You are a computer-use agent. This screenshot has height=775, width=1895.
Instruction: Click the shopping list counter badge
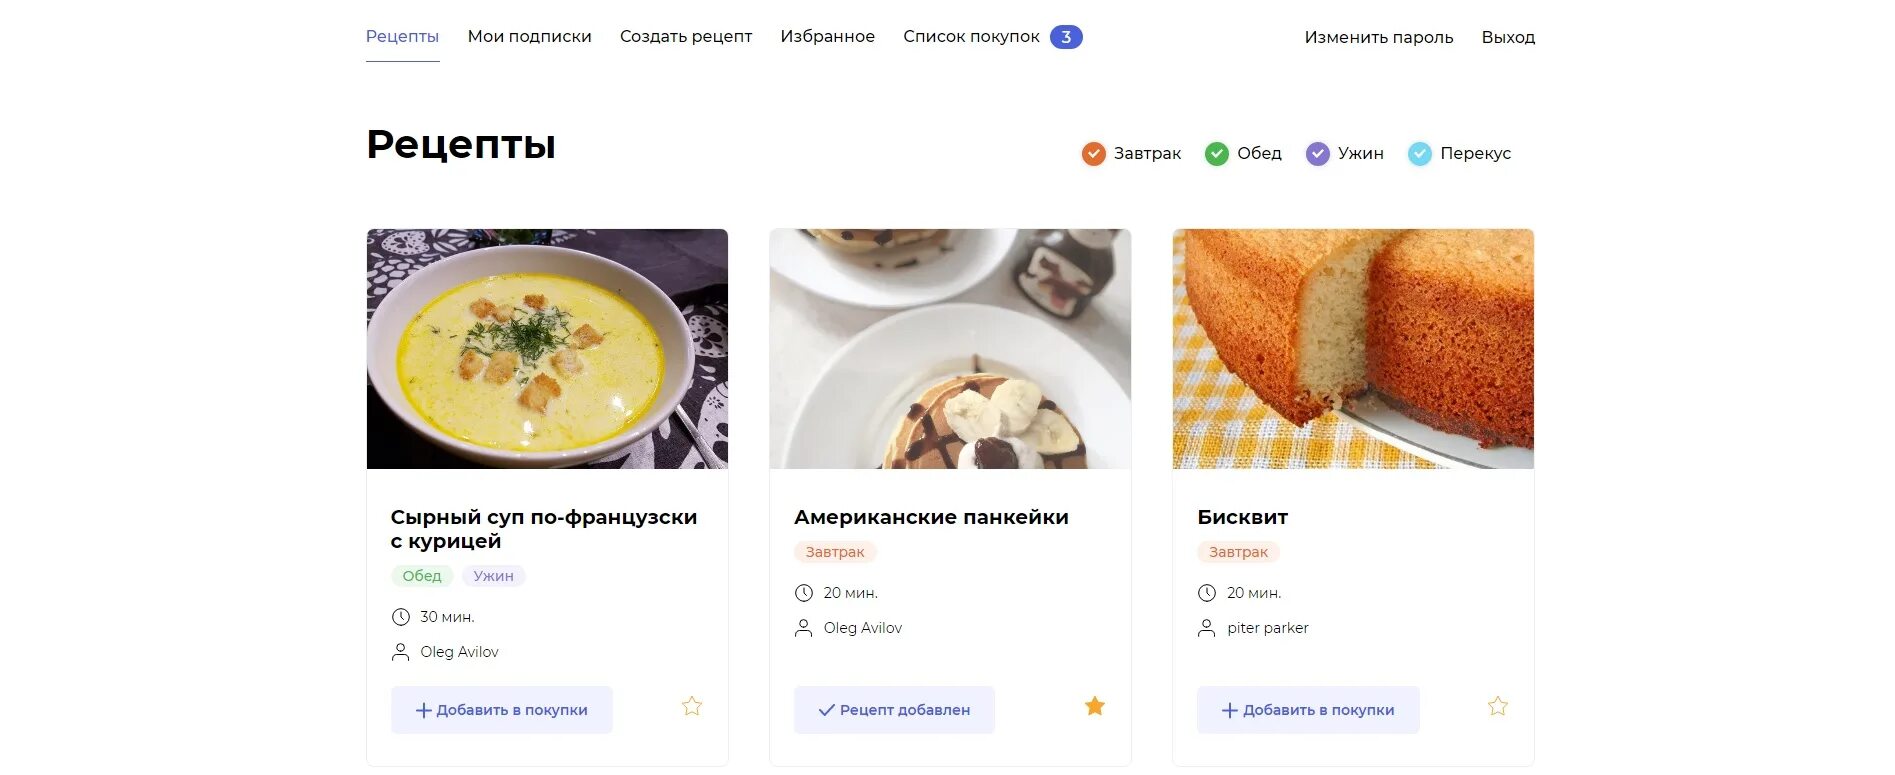tap(1066, 37)
